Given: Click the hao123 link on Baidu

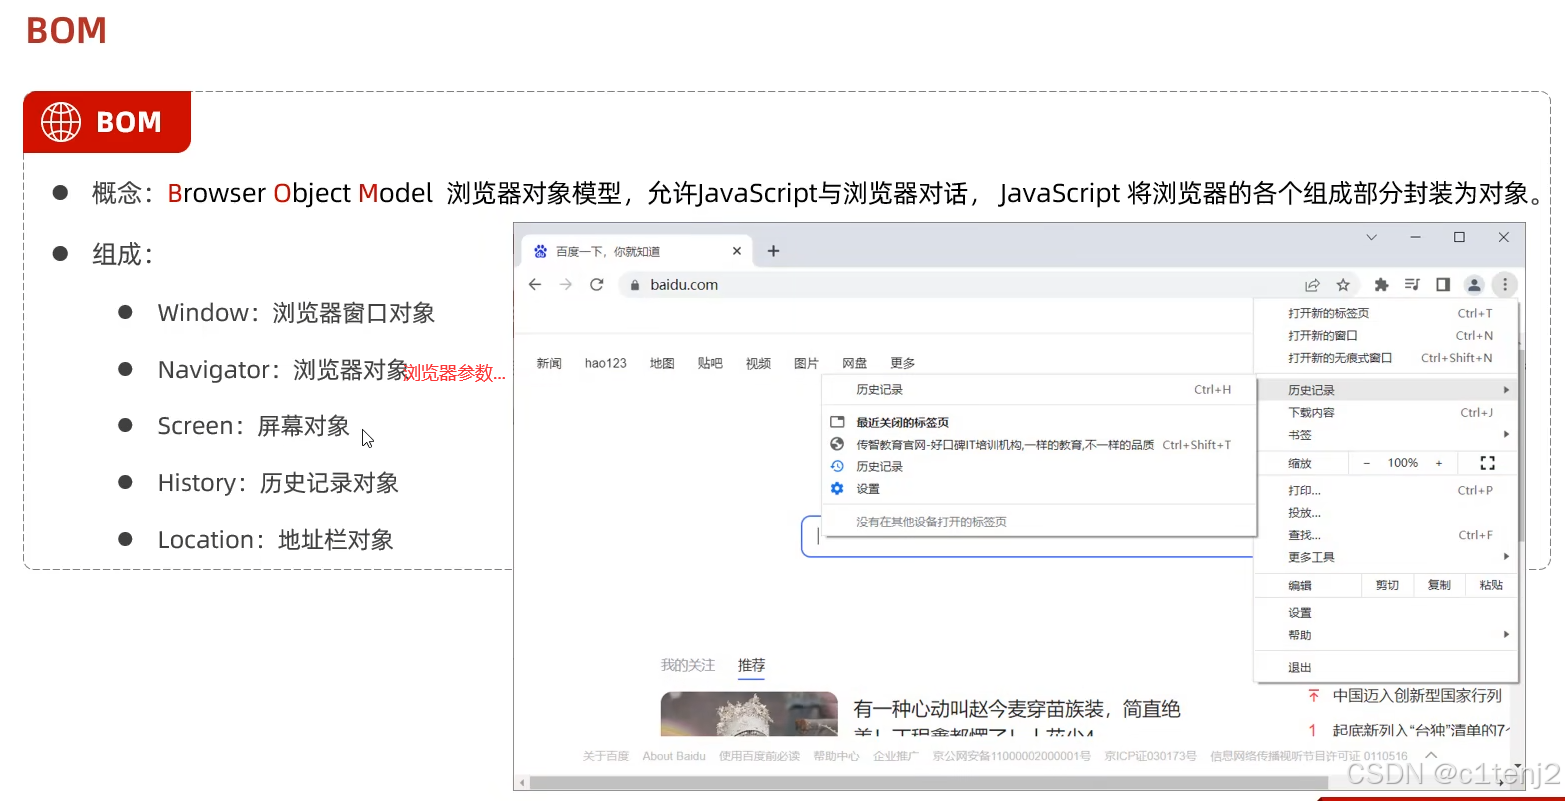Looking at the screenshot, I should (x=605, y=362).
